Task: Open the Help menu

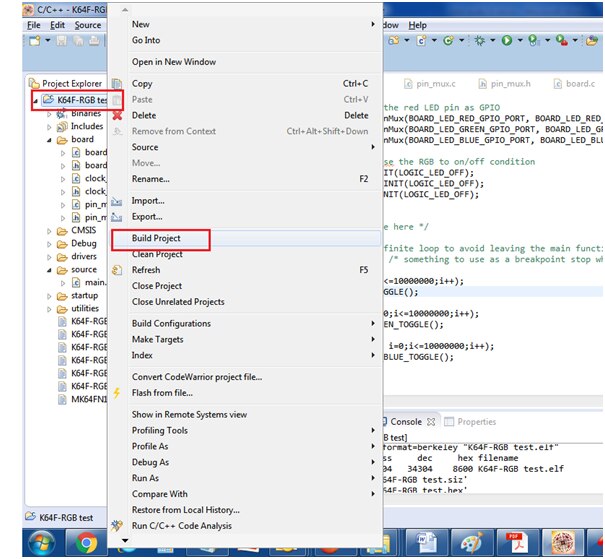Action: (x=417, y=25)
